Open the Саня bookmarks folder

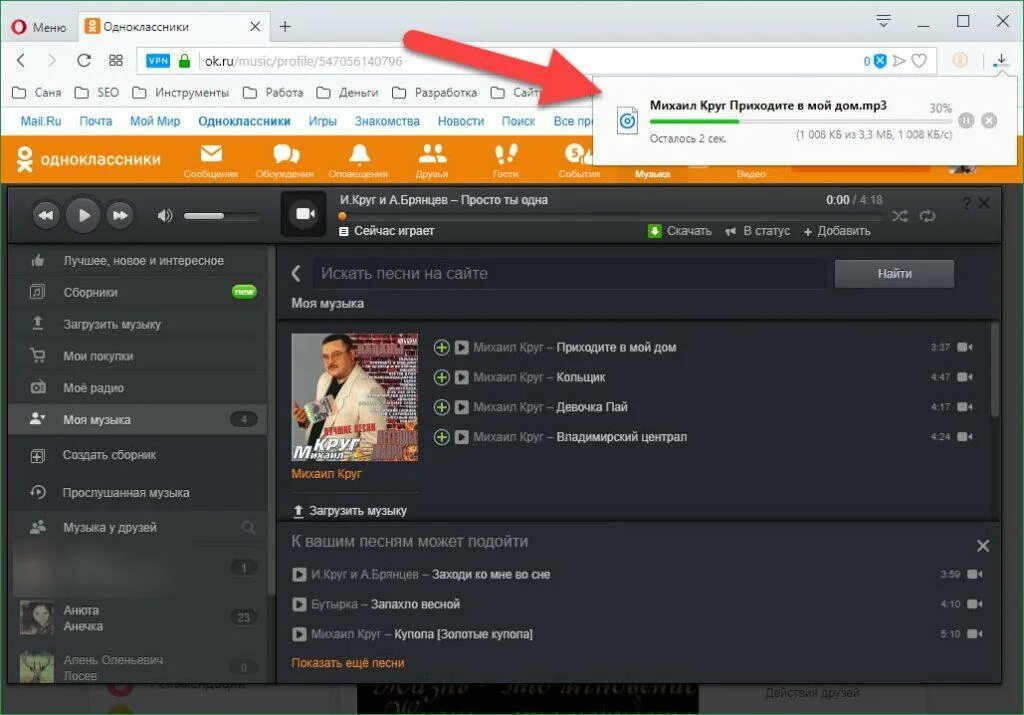[x=37, y=93]
